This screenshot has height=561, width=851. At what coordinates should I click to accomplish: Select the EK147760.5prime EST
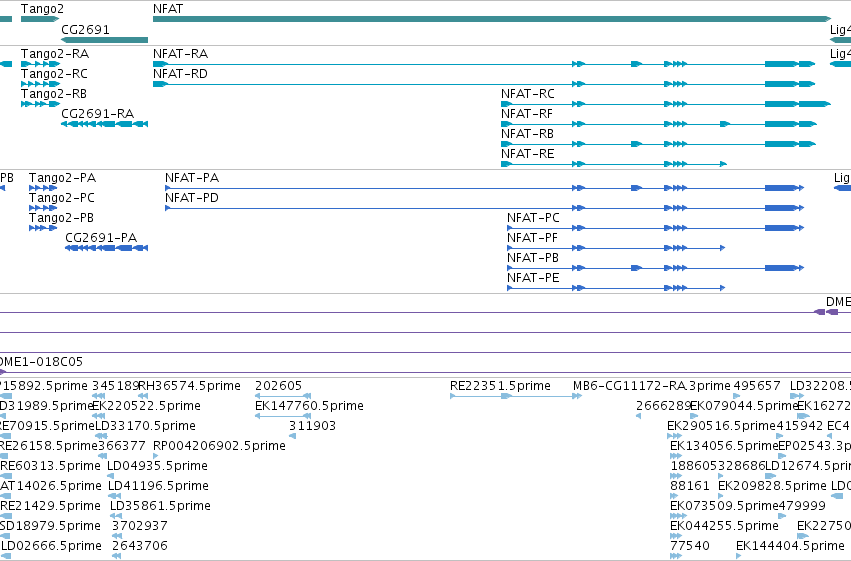point(283,416)
